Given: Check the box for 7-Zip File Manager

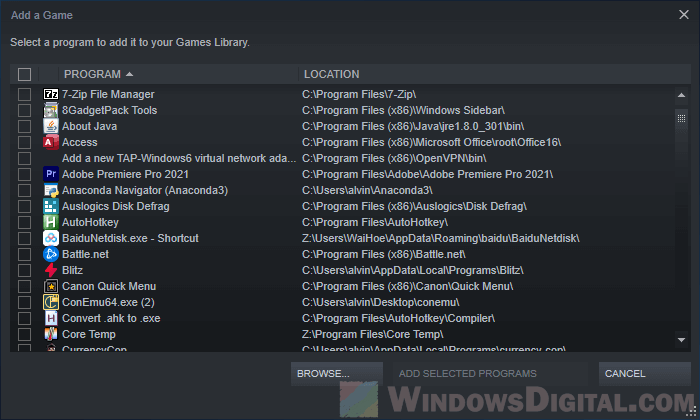Looking at the screenshot, I should [25, 94].
